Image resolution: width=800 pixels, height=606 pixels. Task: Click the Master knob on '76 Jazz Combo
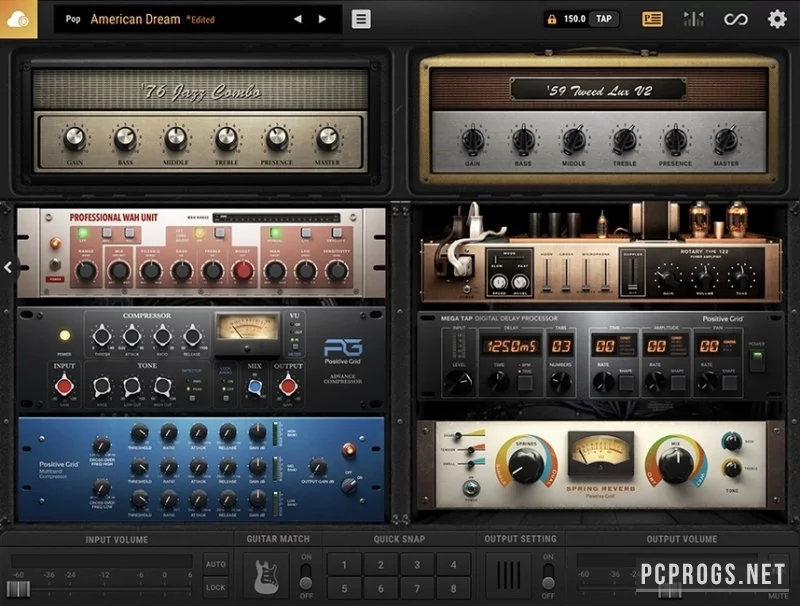click(x=328, y=139)
